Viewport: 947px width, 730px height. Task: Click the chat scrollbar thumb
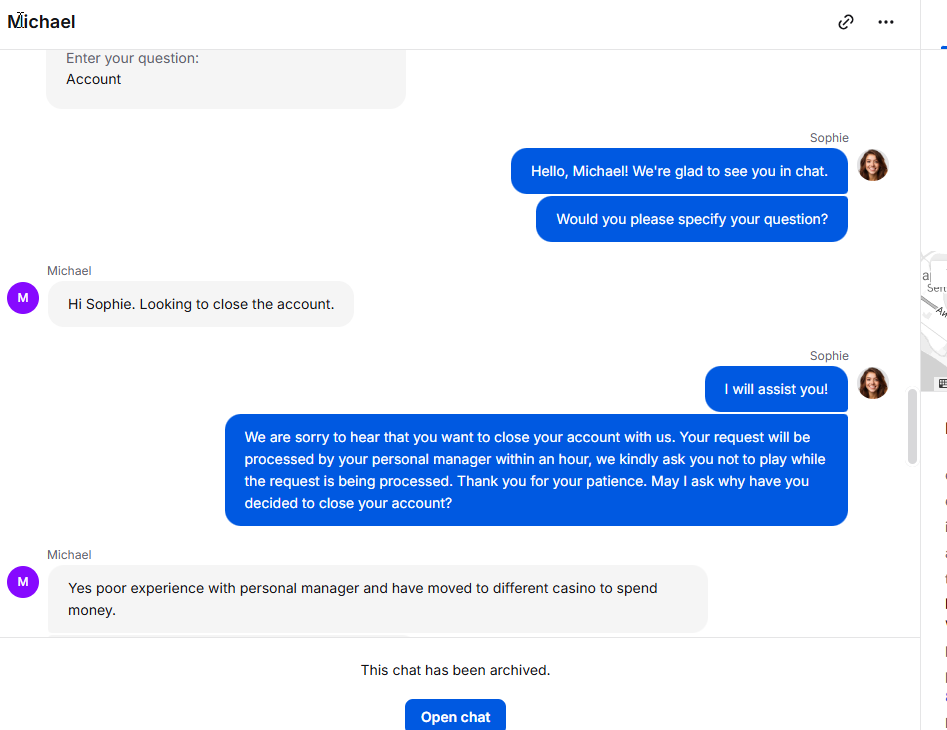click(912, 427)
